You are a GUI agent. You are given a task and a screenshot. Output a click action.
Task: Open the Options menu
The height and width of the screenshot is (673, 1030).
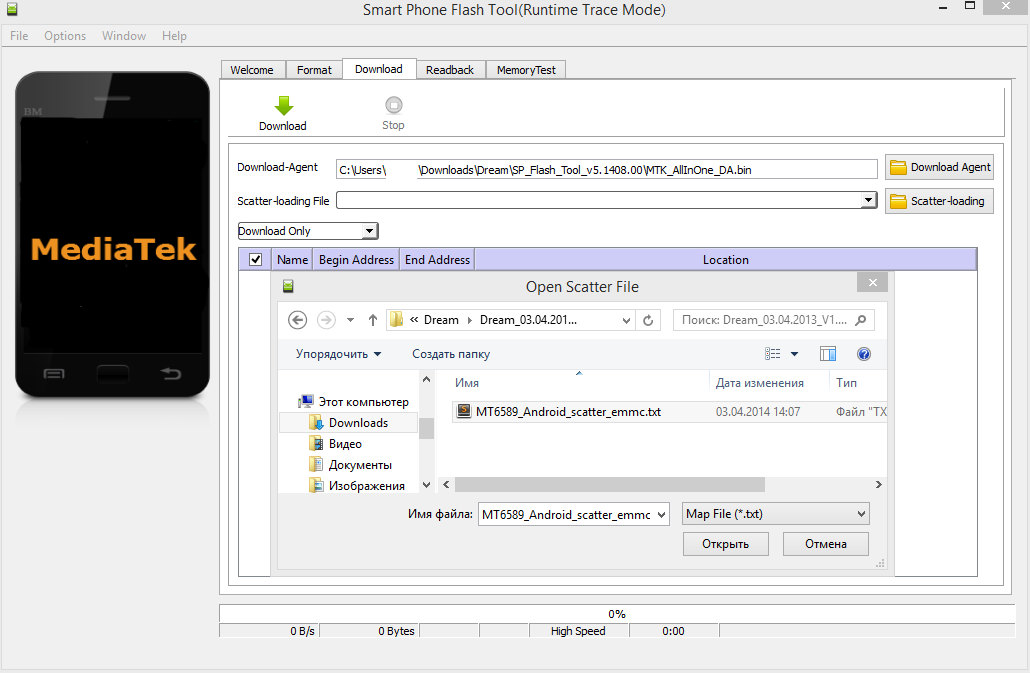[x=65, y=35]
